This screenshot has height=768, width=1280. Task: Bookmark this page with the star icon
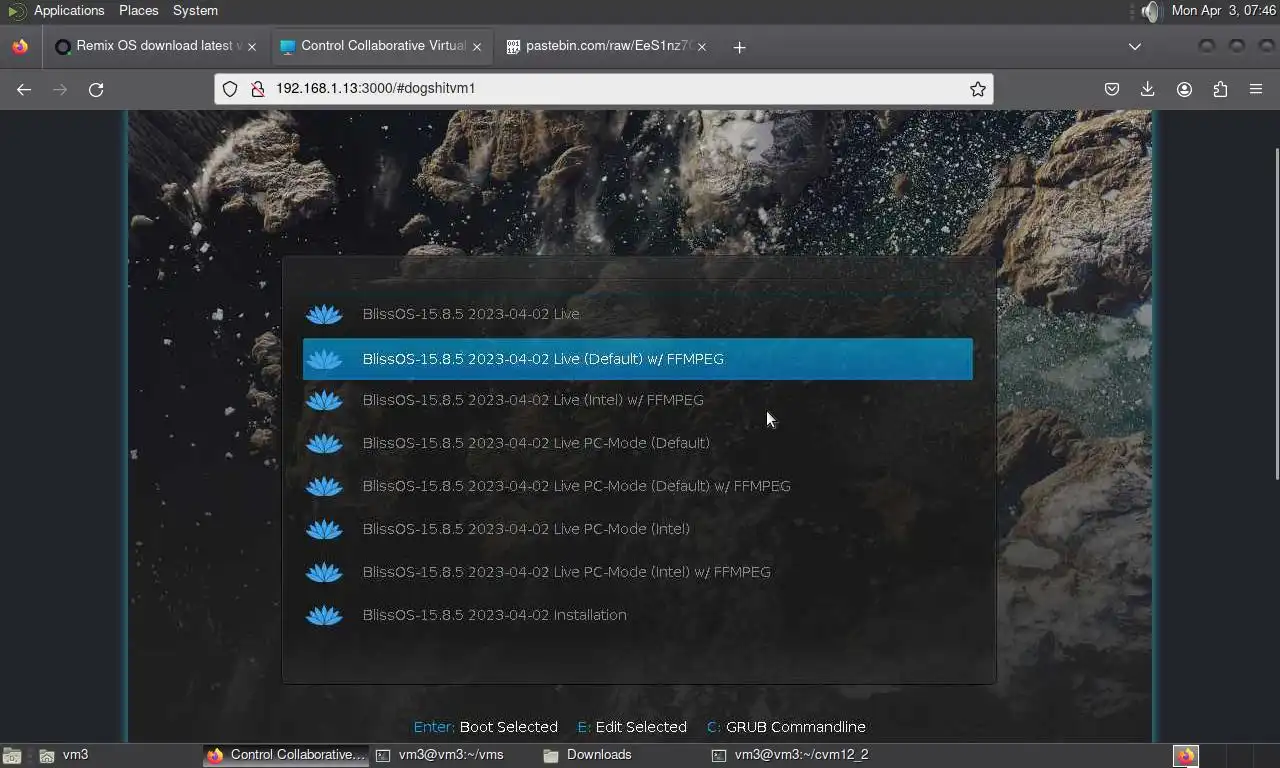point(978,89)
